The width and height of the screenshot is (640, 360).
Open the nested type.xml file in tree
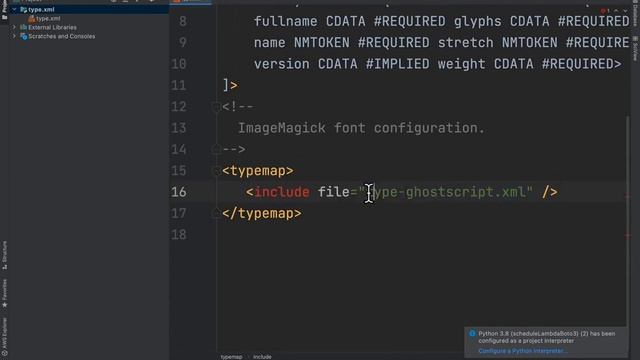pyautogui.click(x=48, y=18)
